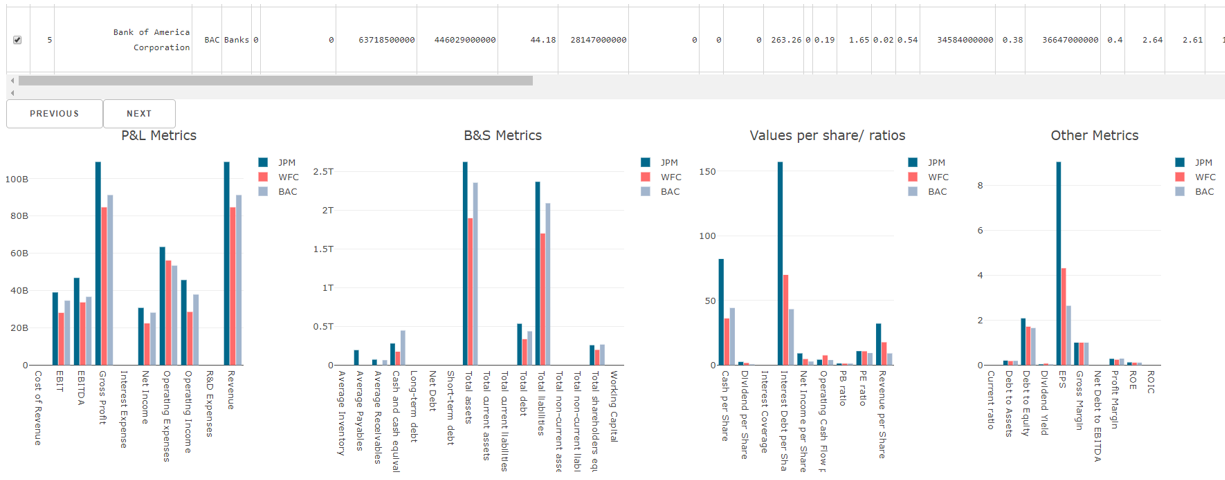Click the Revenue per Share axis label
1225x480 pixels.
point(880,414)
